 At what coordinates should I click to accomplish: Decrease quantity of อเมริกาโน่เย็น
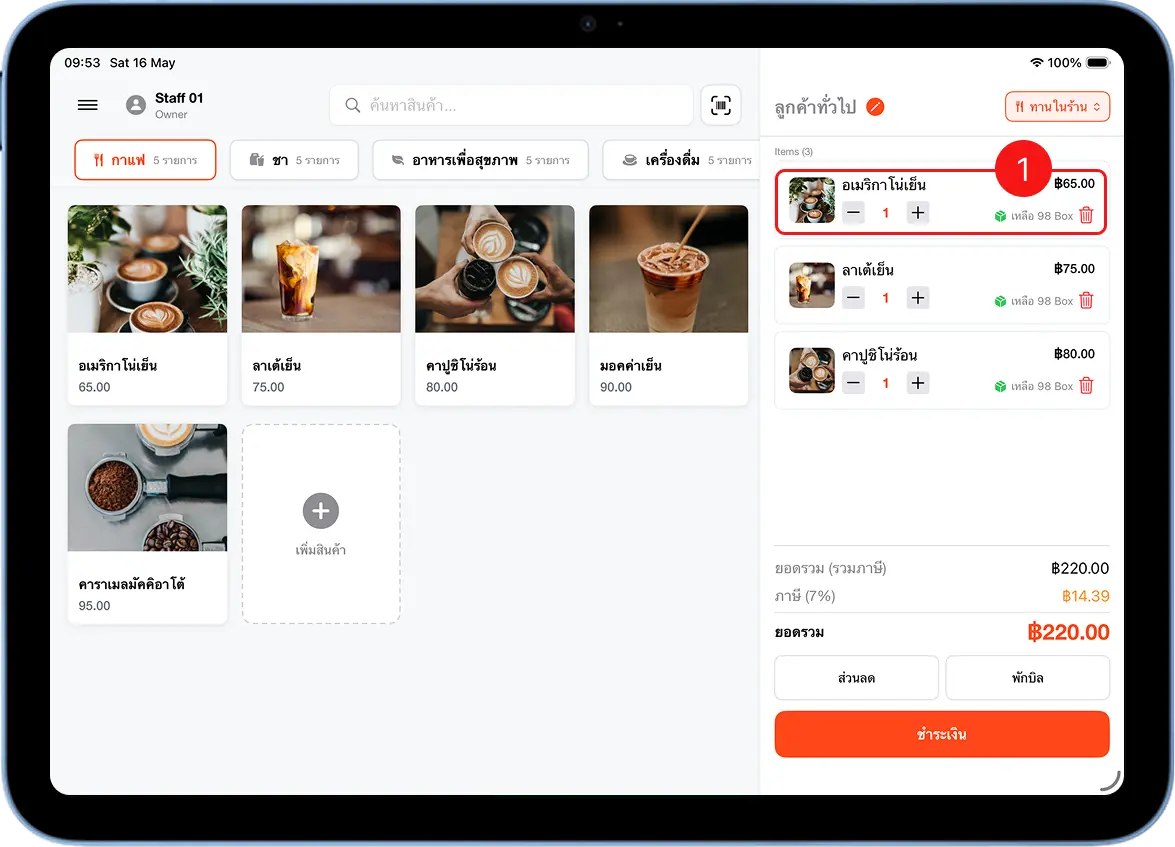coord(853,213)
